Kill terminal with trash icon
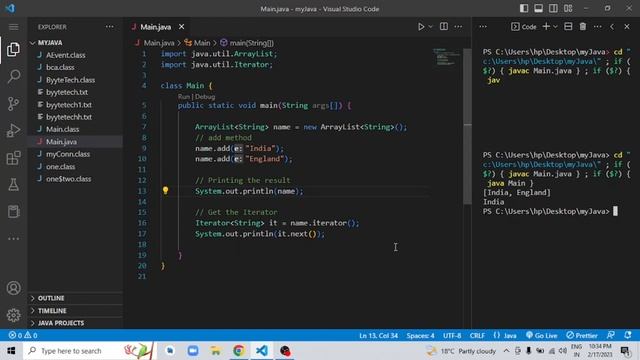 pos(583,27)
